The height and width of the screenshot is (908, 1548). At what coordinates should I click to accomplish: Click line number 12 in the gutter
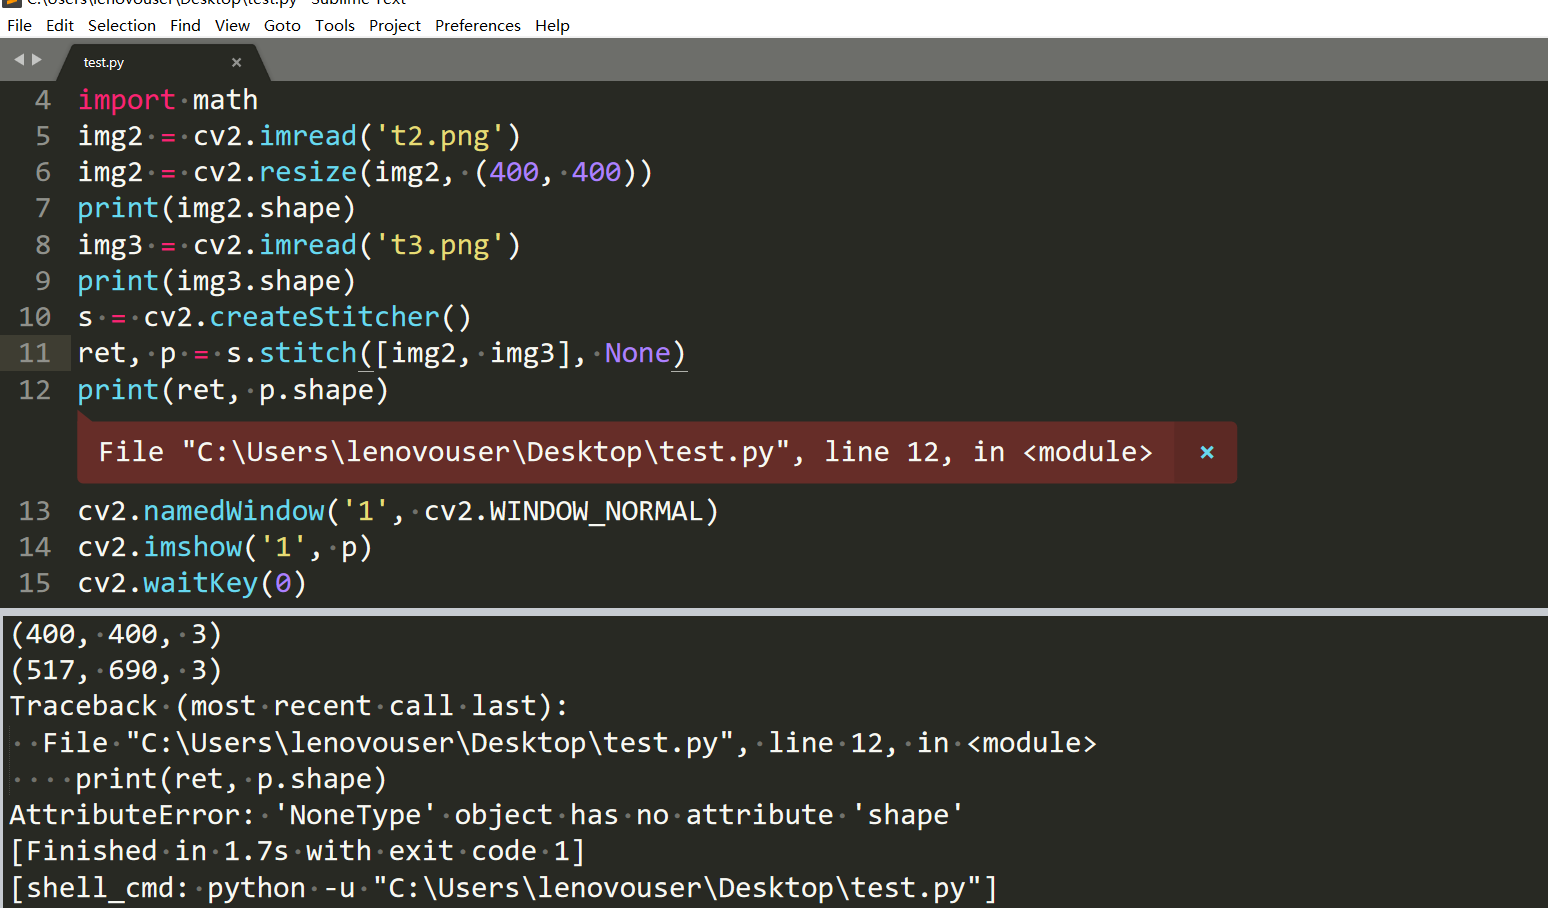(x=34, y=390)
